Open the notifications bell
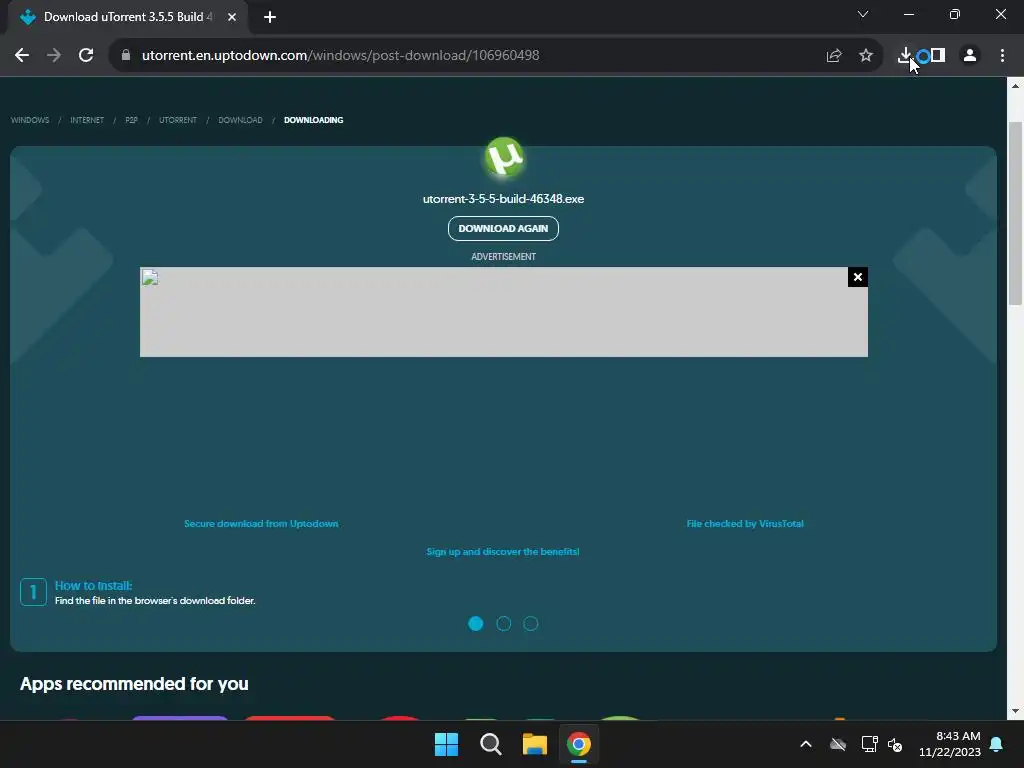This screenshot has width=1024, height=768. coord(997,744)
